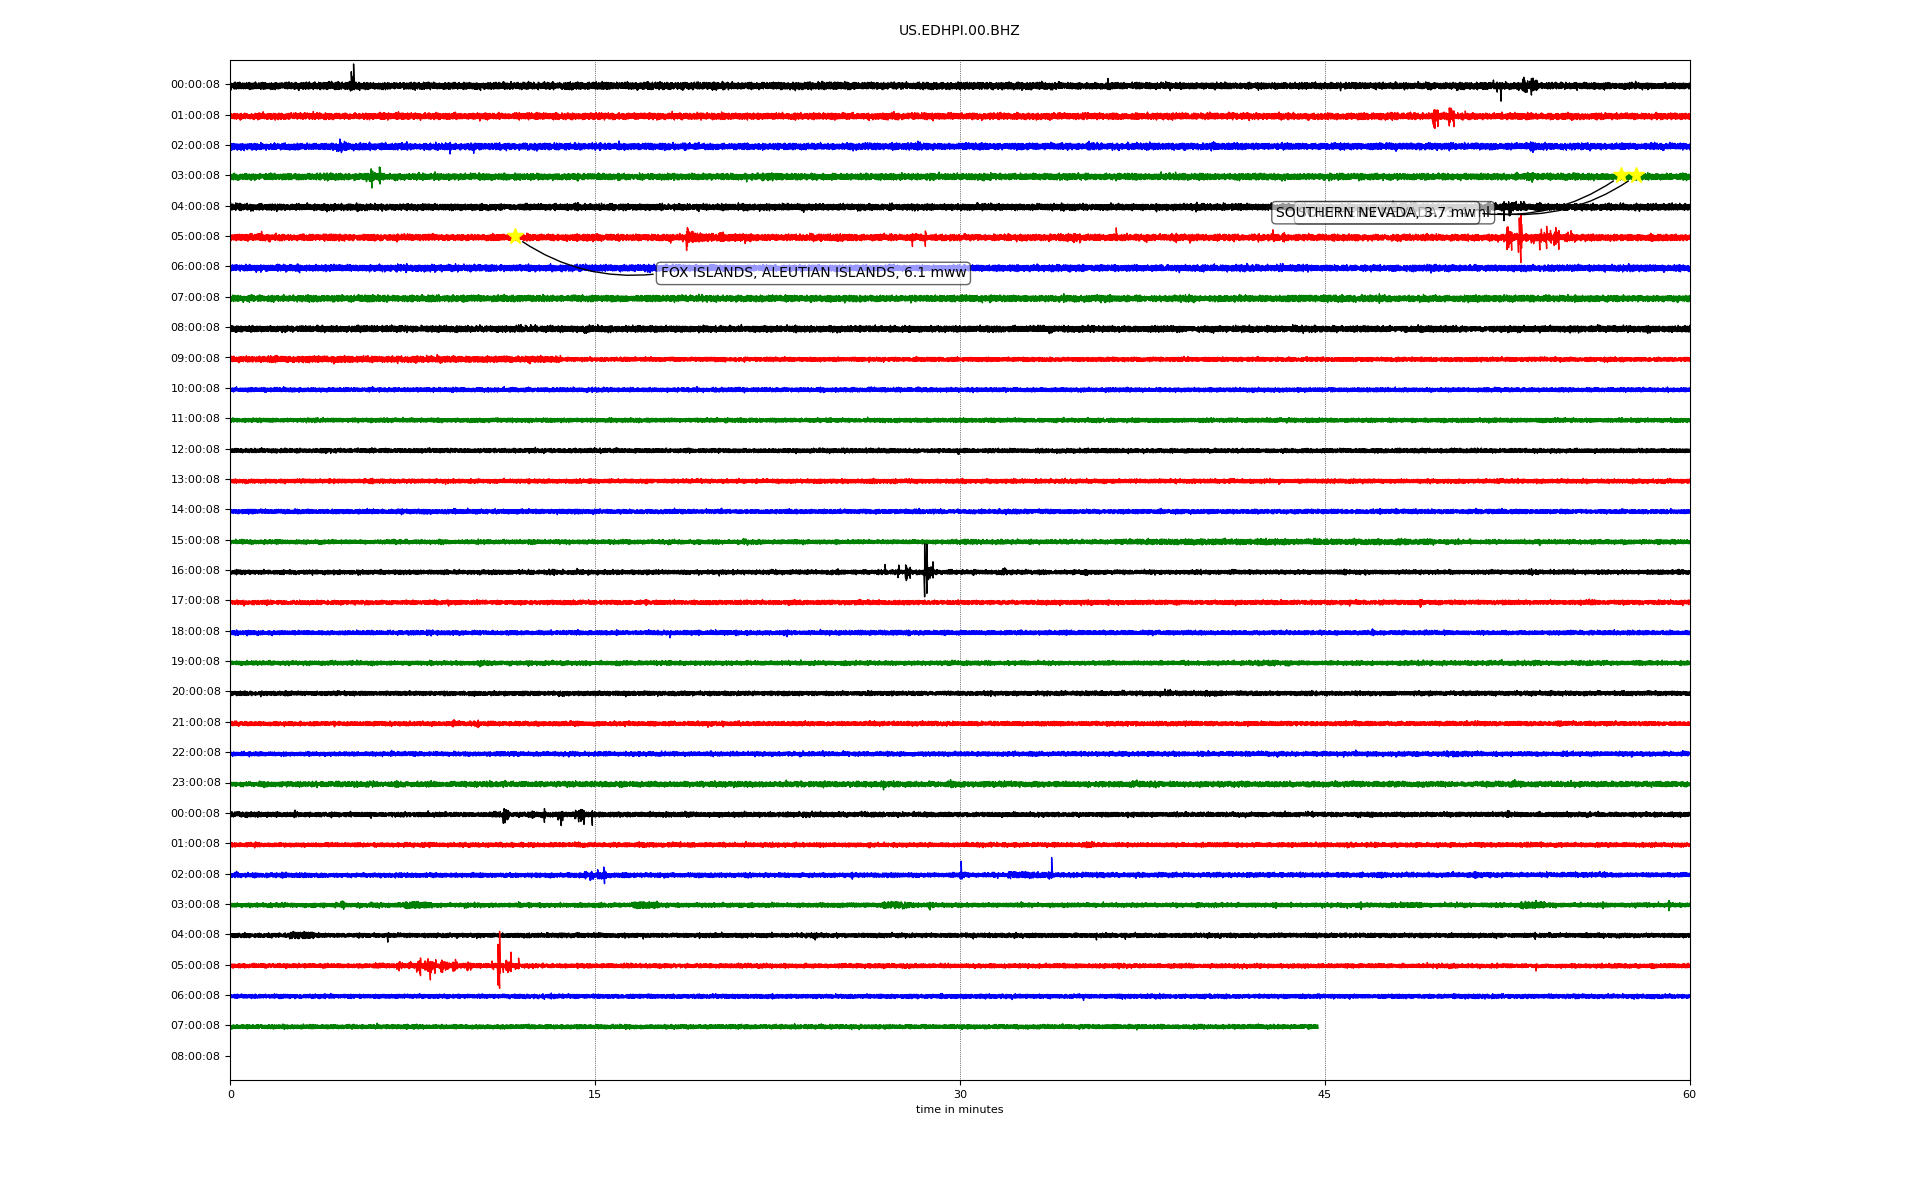Click the Southern Nevada 3.7 mw label

click(x=1375, y=213)
